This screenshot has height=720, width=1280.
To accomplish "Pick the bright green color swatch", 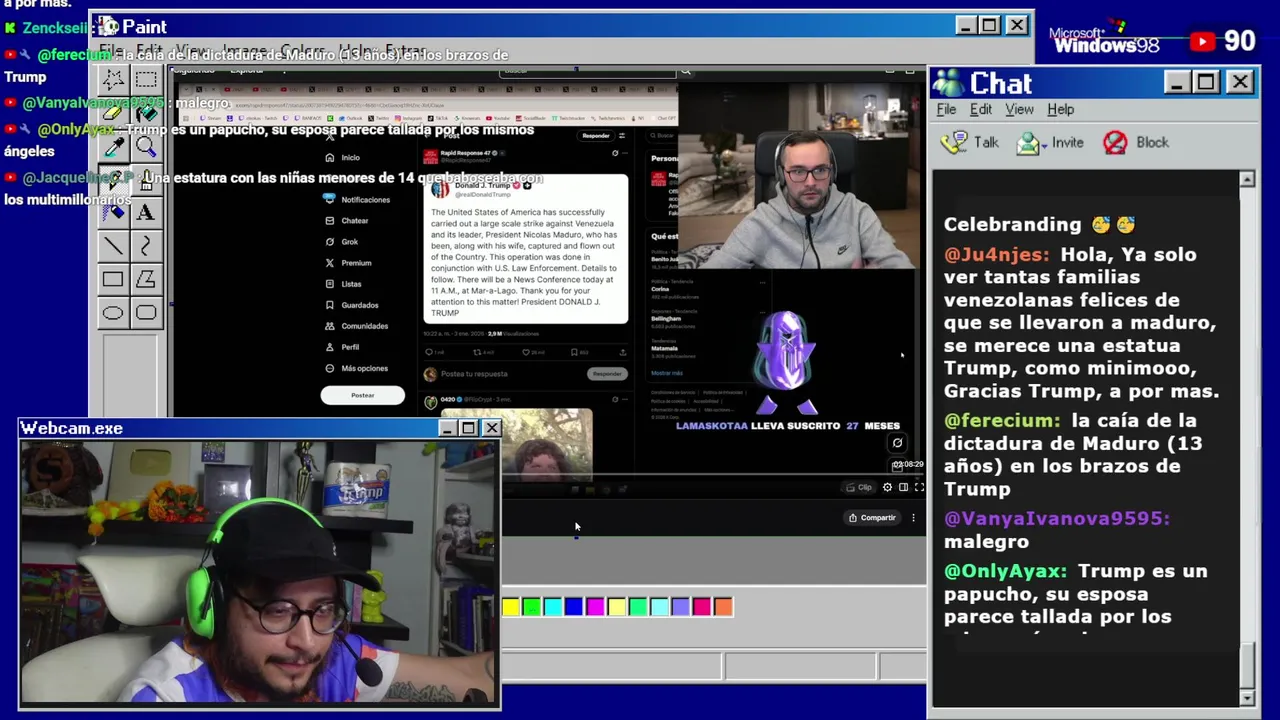I will [532, 606].
